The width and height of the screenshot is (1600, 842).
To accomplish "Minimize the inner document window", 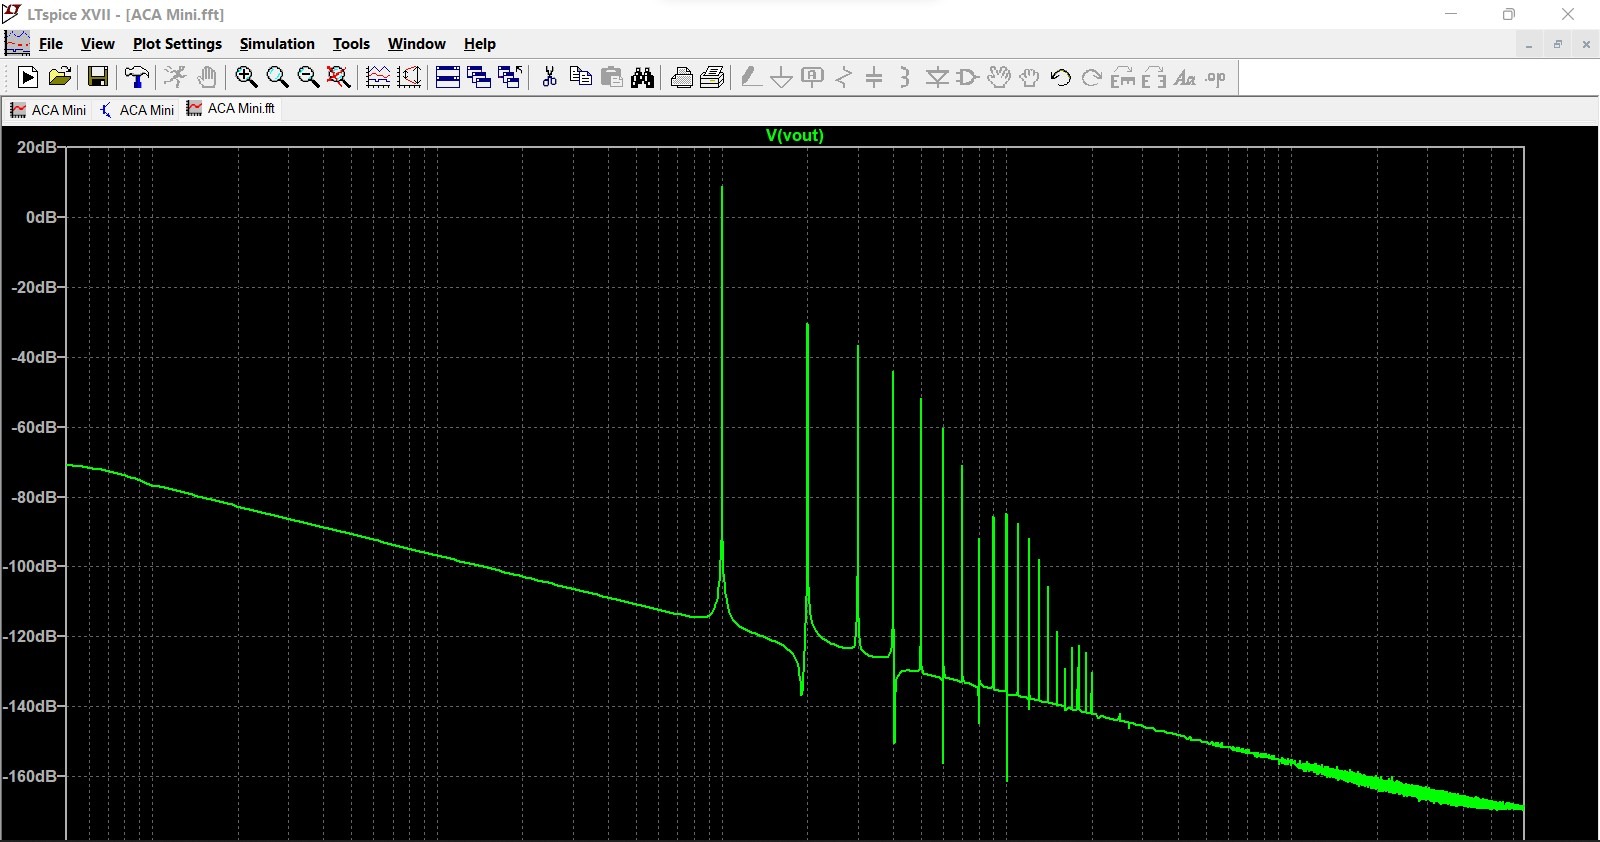I will pos(1529,44).
